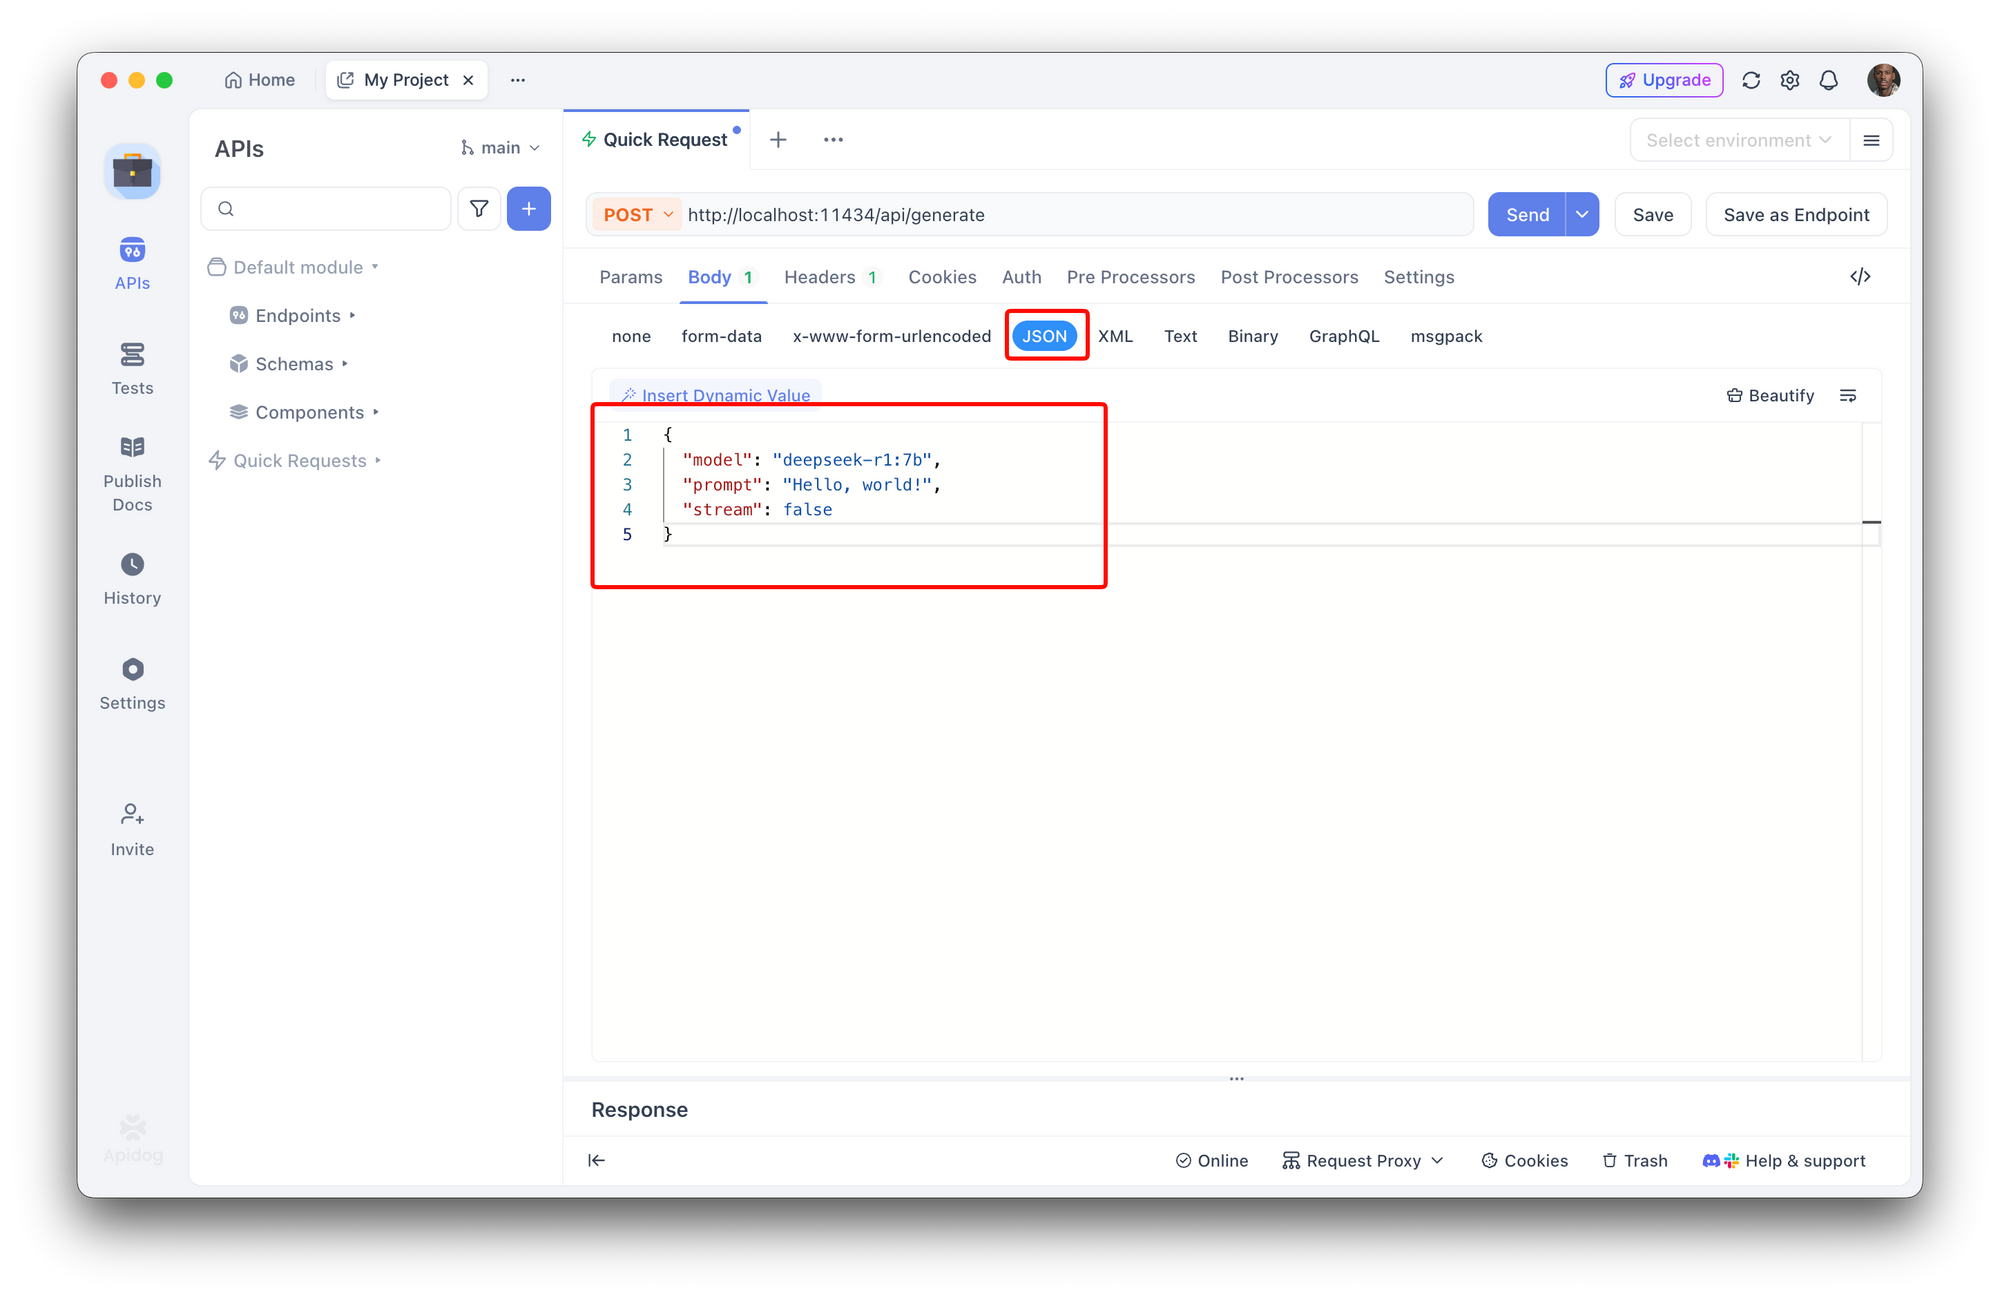Open the notifications bell

1829,80
